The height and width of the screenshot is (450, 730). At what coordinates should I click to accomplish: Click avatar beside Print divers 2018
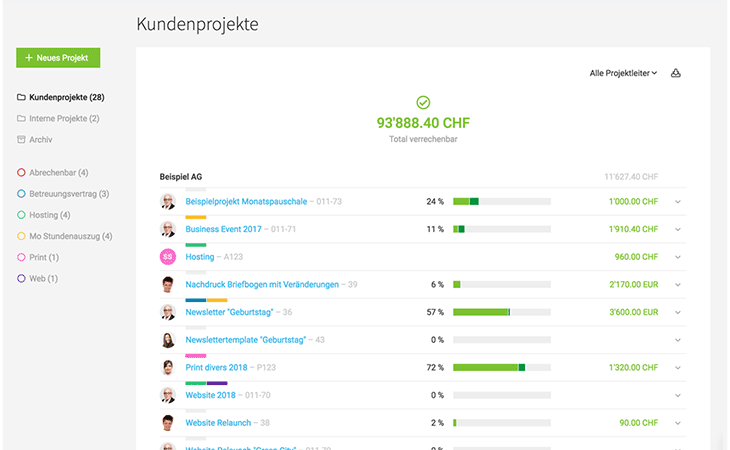tap(168, 367)
